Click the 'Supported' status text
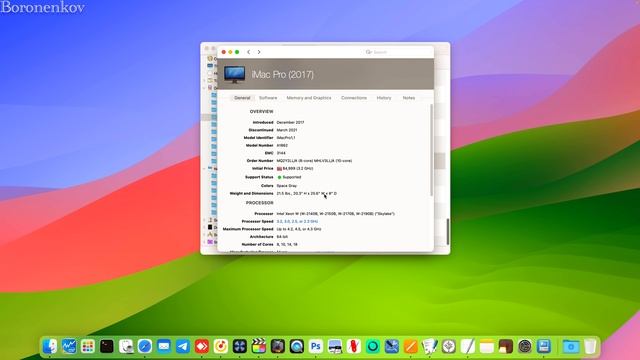640x360 pixels. (x=292, y=177)
